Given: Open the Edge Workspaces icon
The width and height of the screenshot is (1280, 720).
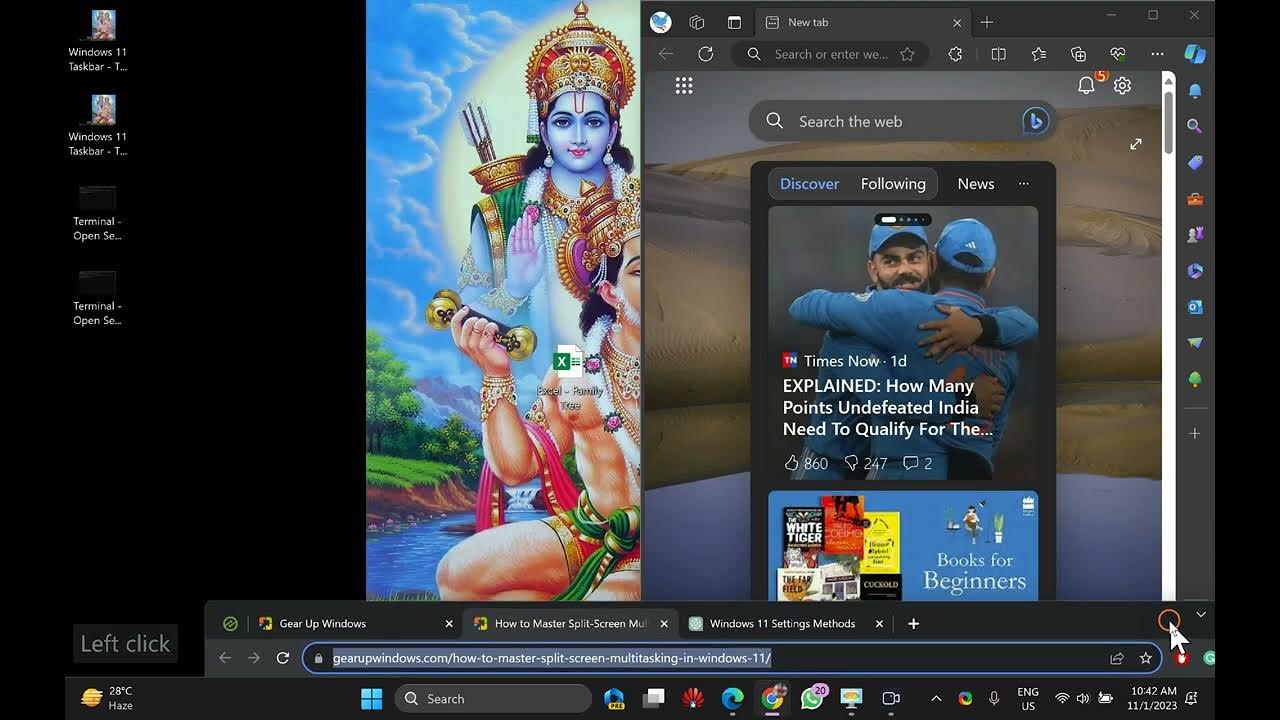Looking at the screenshot, I should tap(697, 22).
